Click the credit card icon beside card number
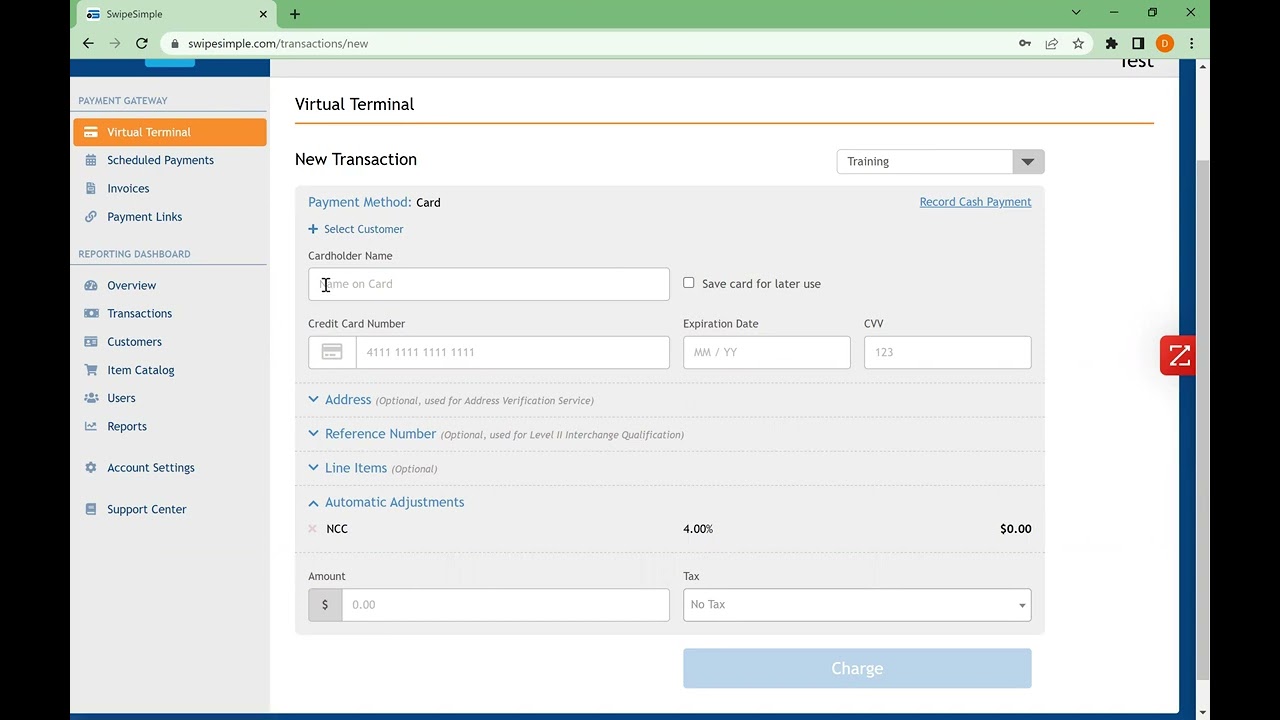1280x720 pixels. pyautogui.click(x=332, y=352)
